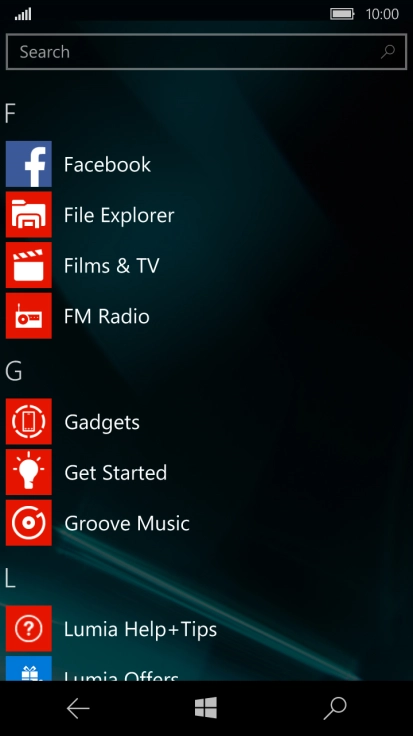The height and width of the screenshot is (736, 413).
Task: Open the letter jump list from G
Action: click(13, 371)
